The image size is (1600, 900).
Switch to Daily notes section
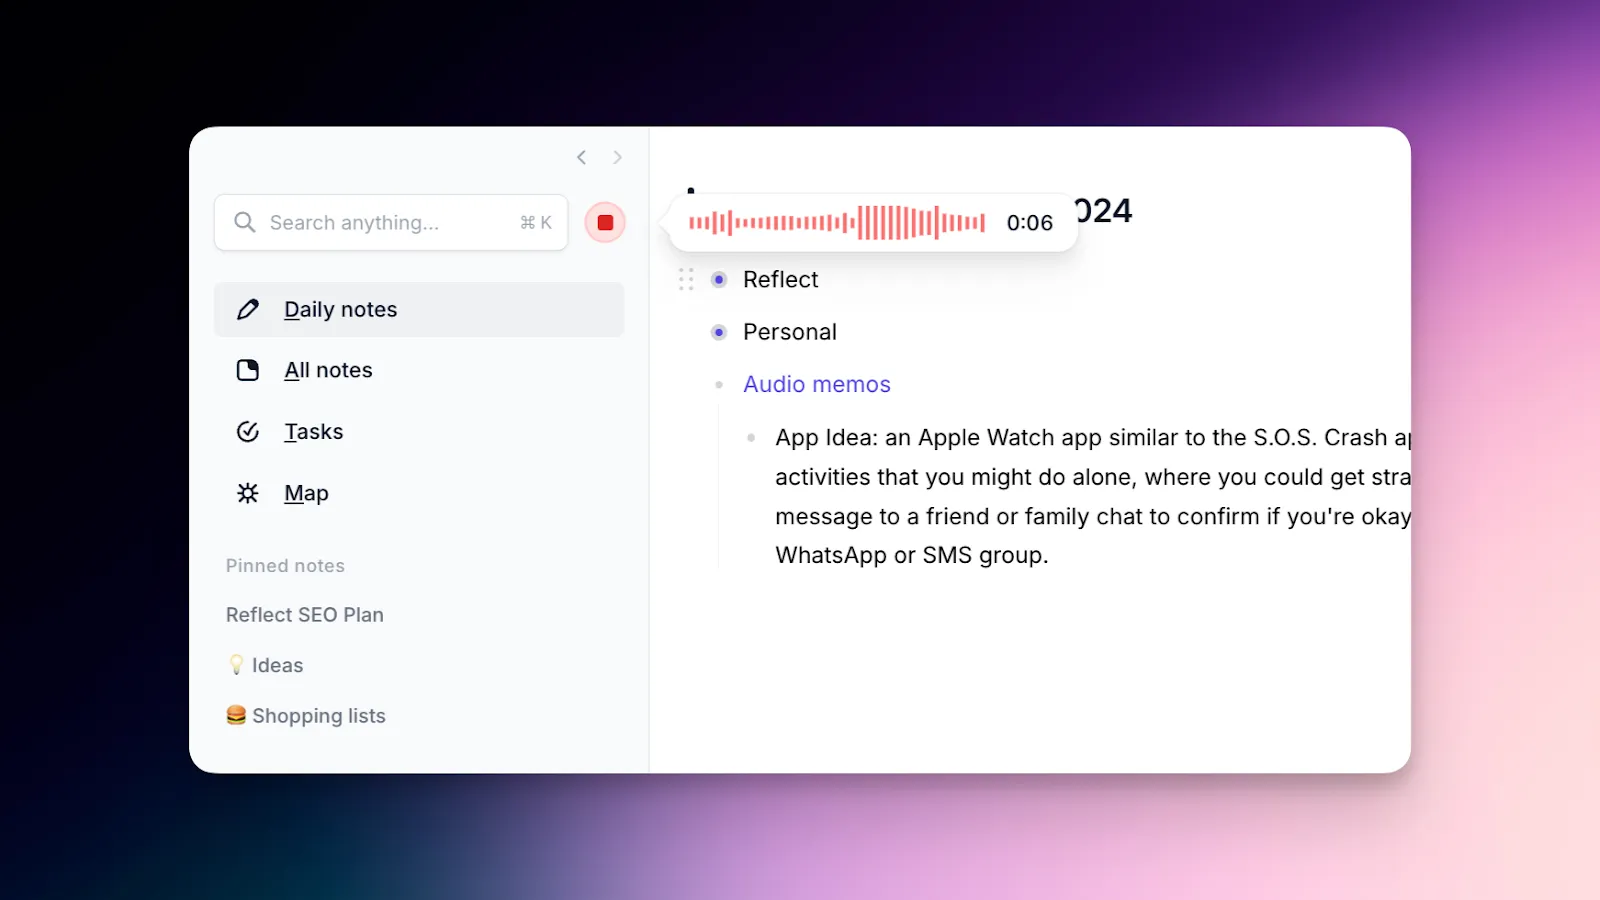coord(340,309)
